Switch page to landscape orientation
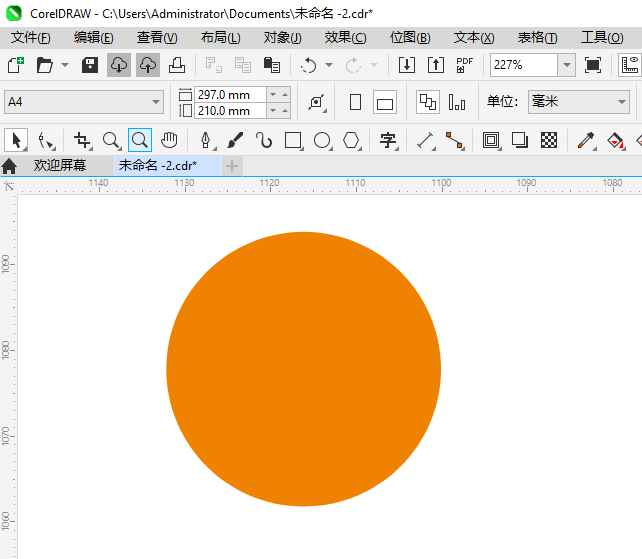Viewport: 642px width, 559px height. coord(385,102)
